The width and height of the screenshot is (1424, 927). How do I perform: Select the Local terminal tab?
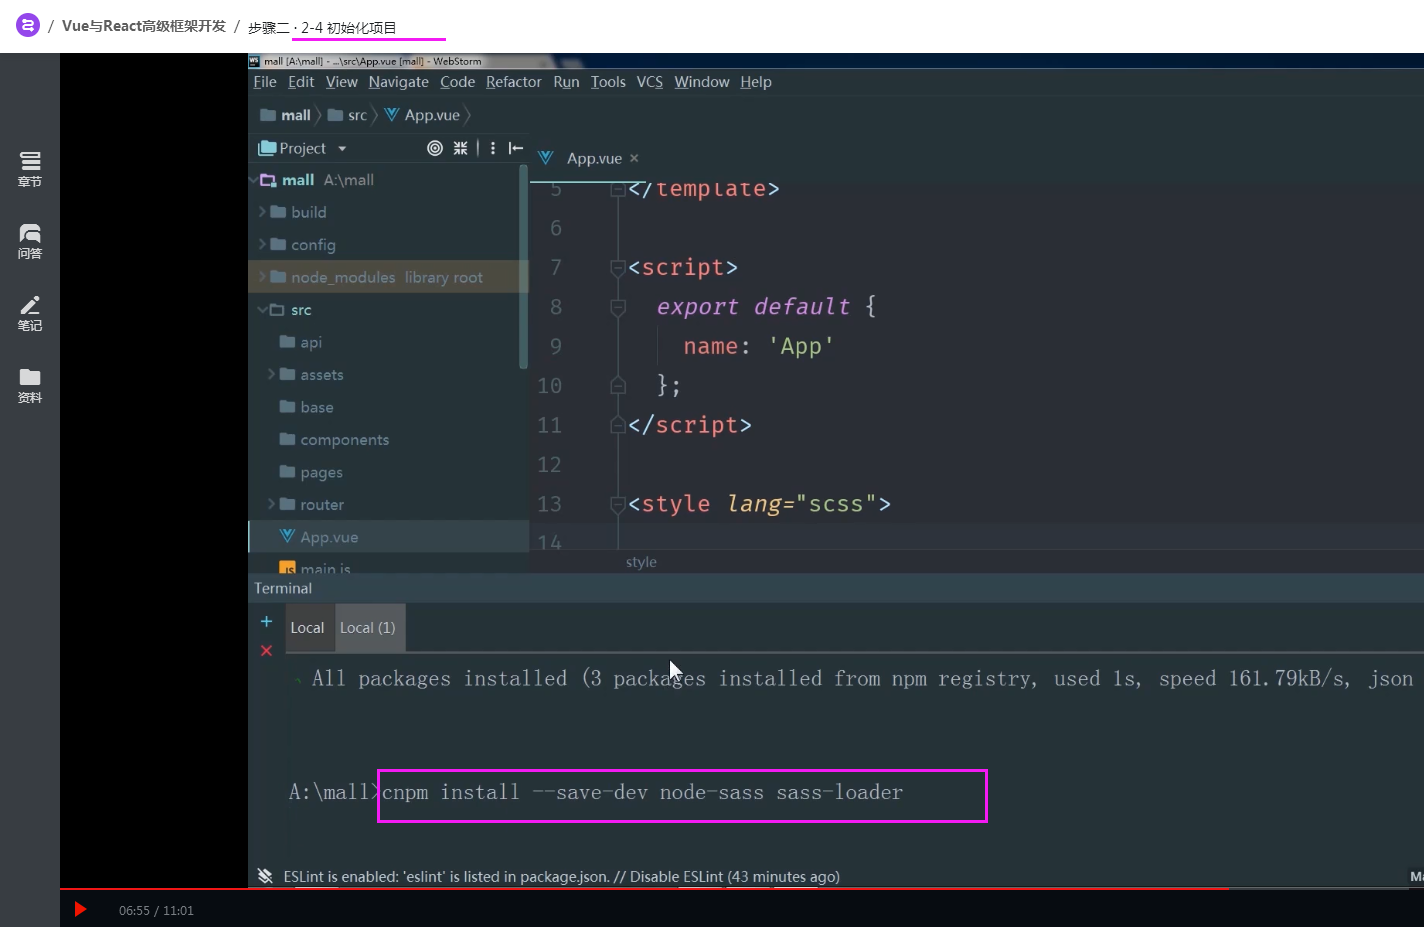pyautogui.click(x=307, y=628)
